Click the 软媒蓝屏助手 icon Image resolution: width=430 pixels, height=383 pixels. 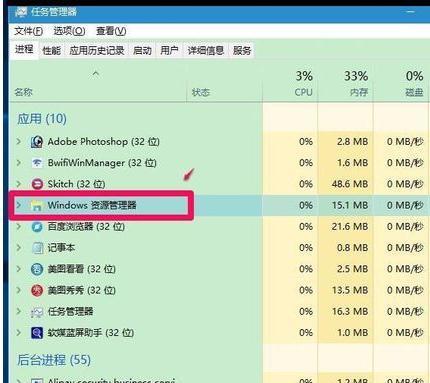pyautogui.click(x=37, y=333)
